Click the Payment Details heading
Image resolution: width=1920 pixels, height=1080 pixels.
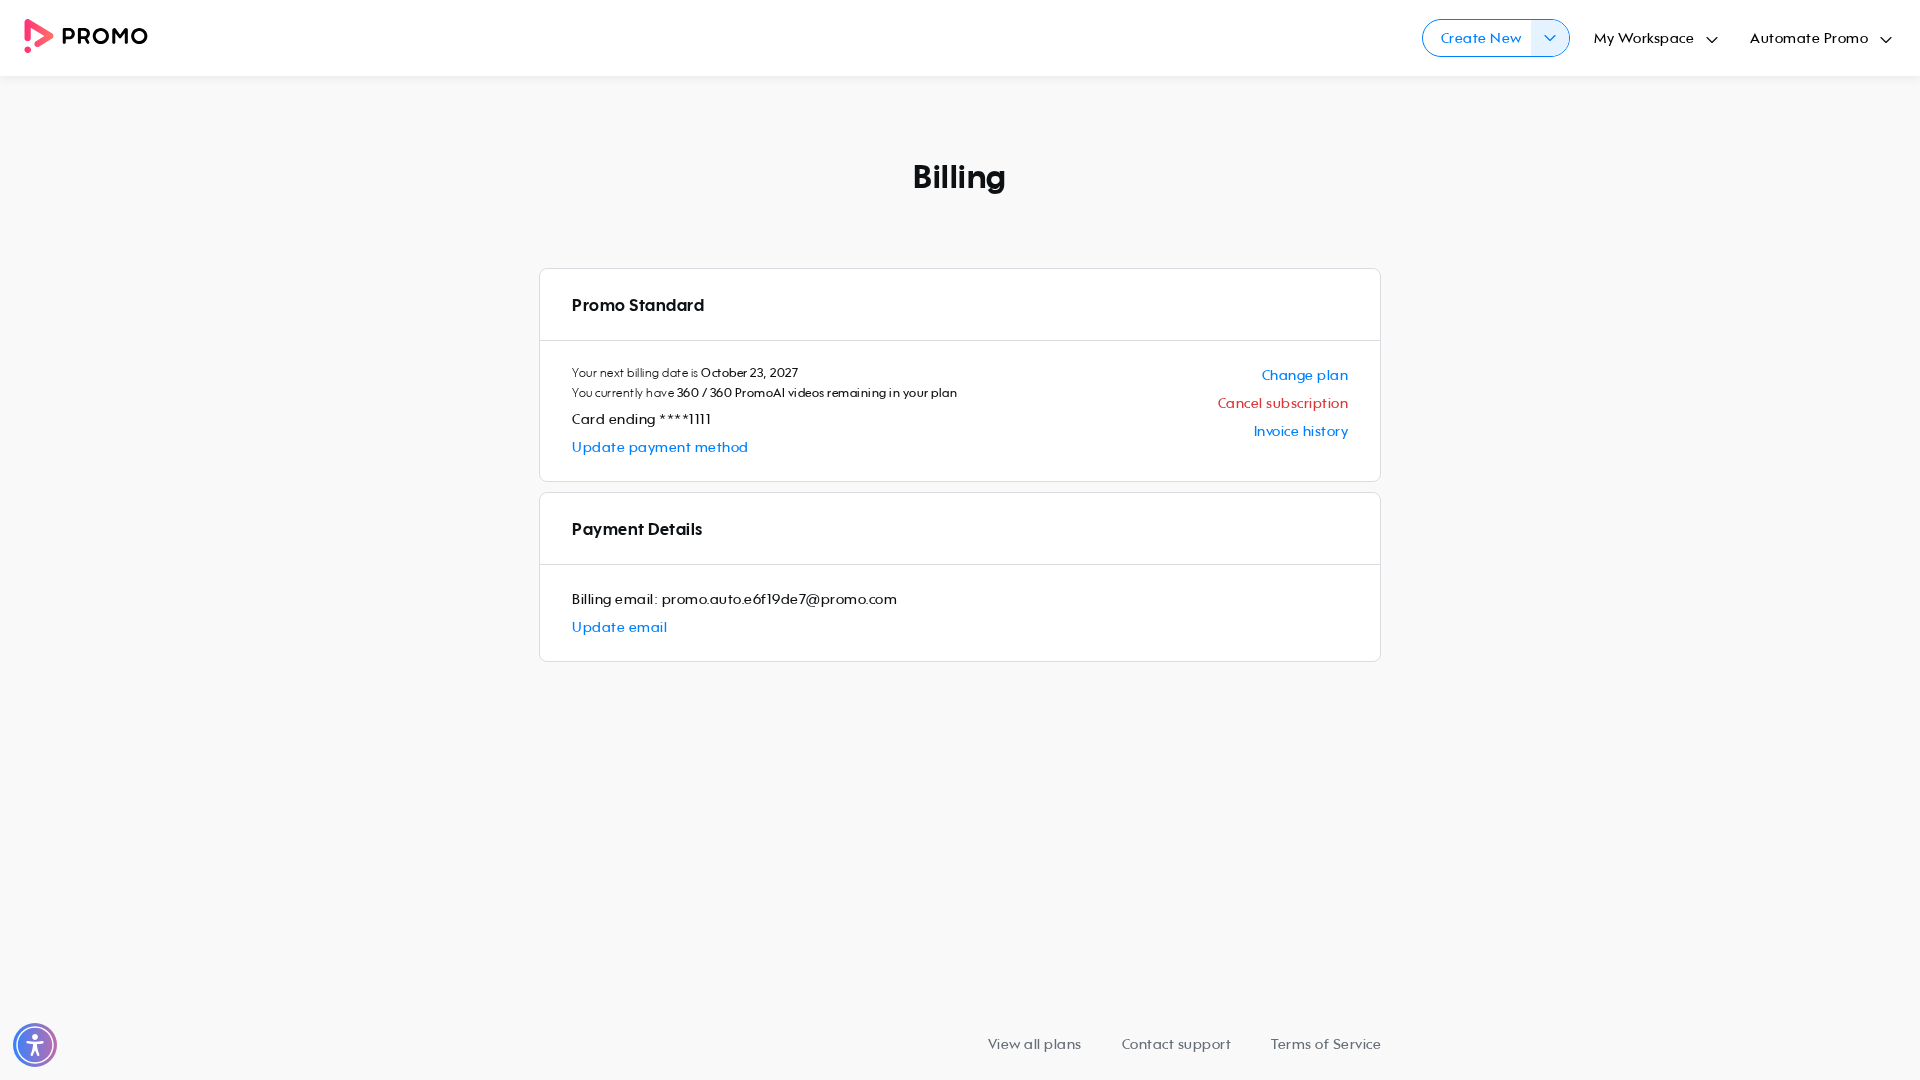637,530
